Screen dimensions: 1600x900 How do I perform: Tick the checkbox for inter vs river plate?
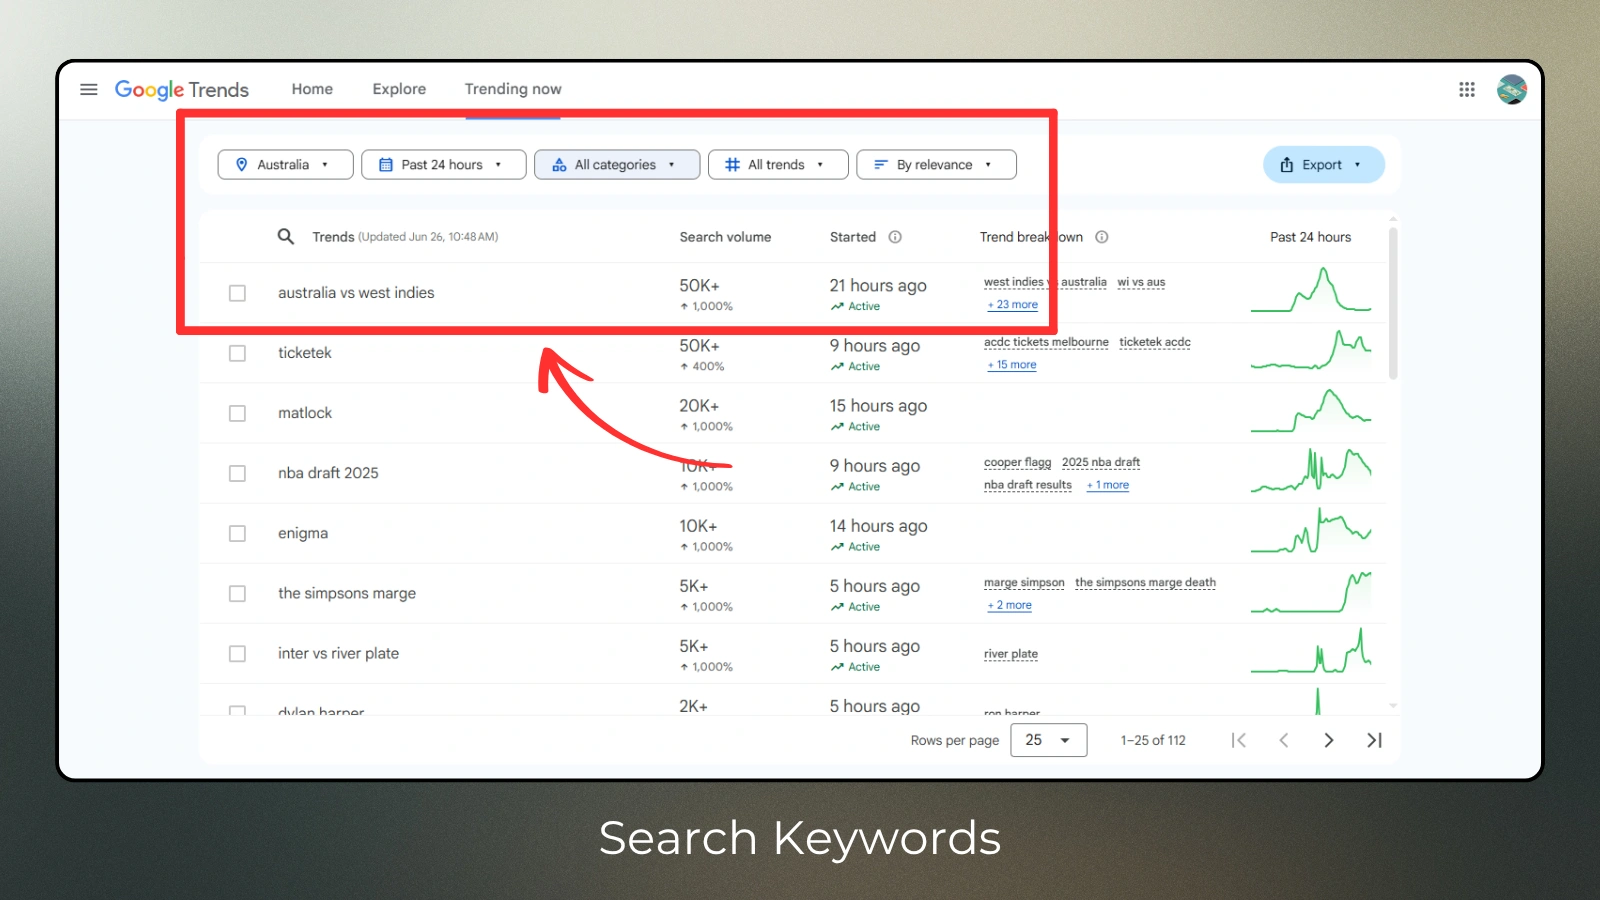[237, 653]
